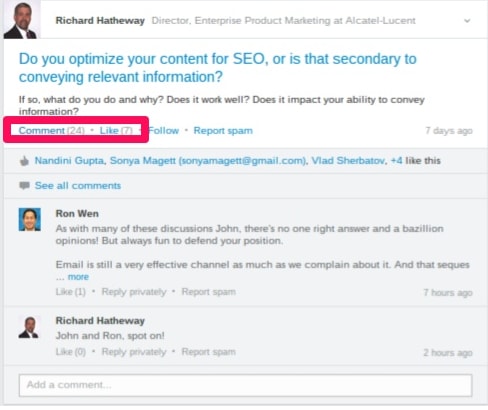Report the main post as spam
Image resolution: width=488 pixels, height=410 pixels.
(x=223, y=130)
